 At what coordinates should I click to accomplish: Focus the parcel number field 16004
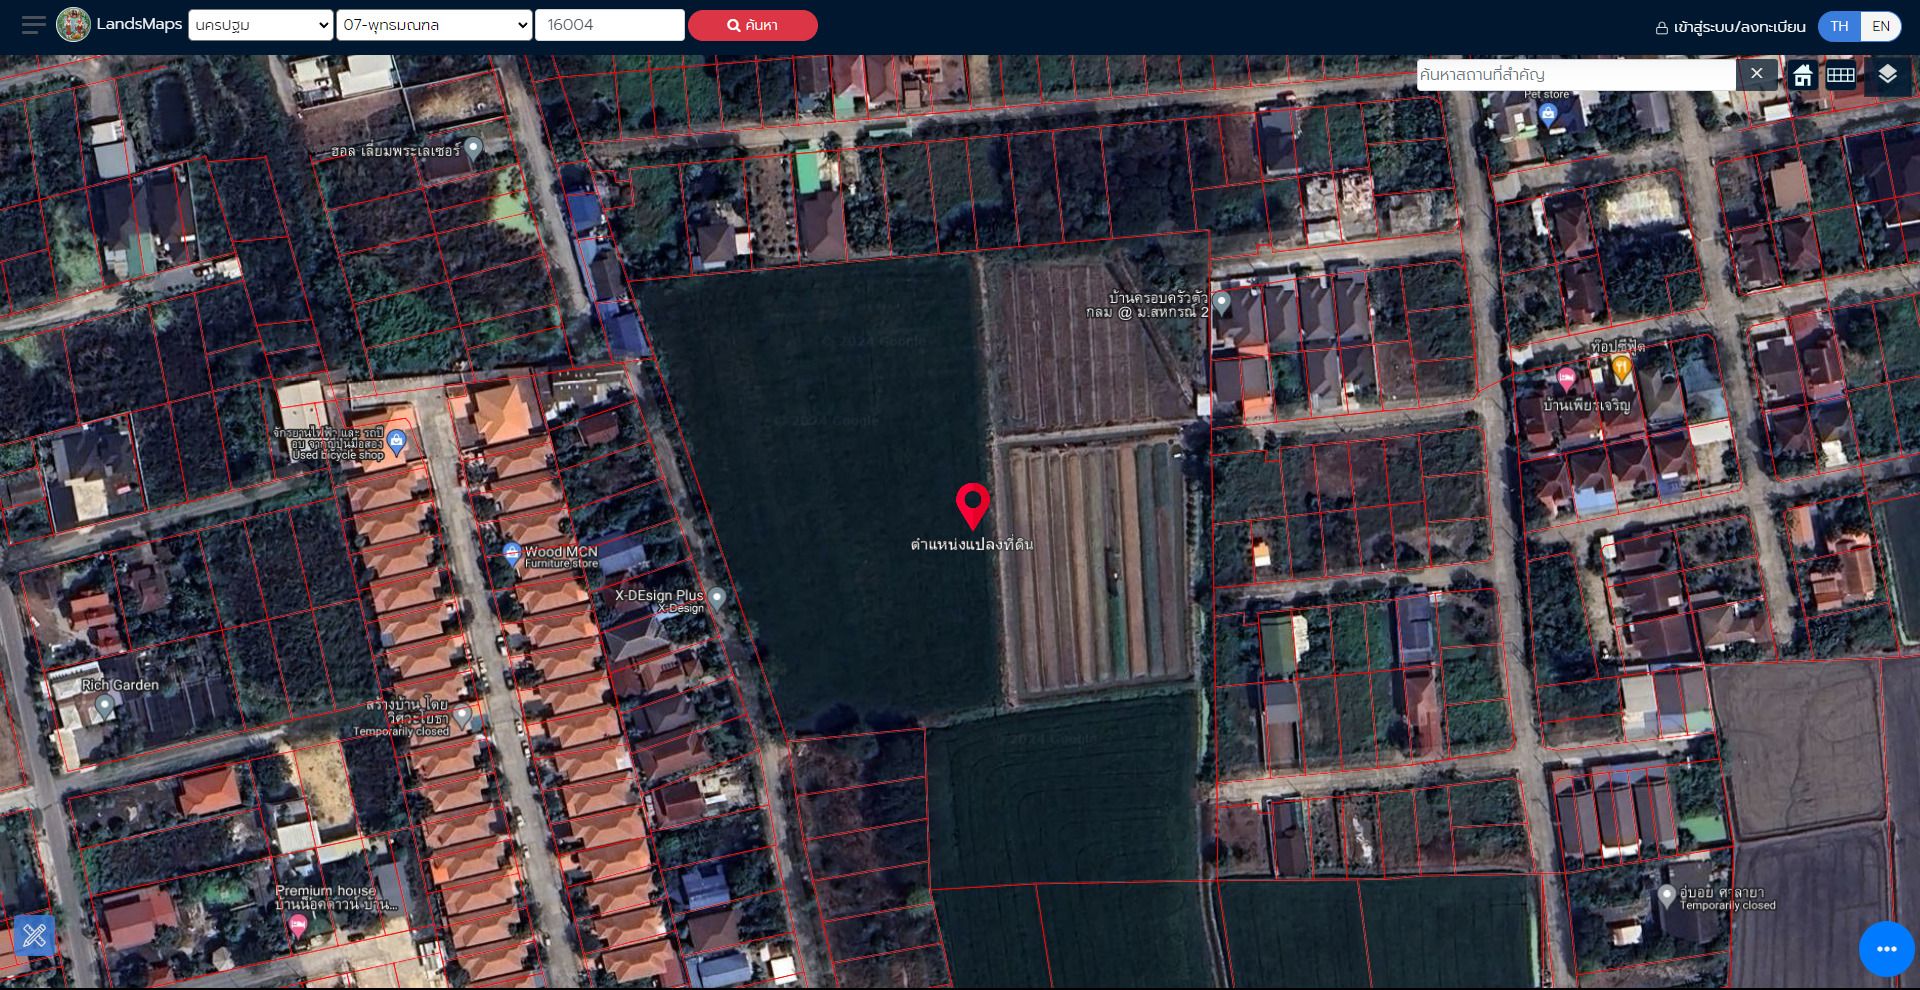coord(609,25)
